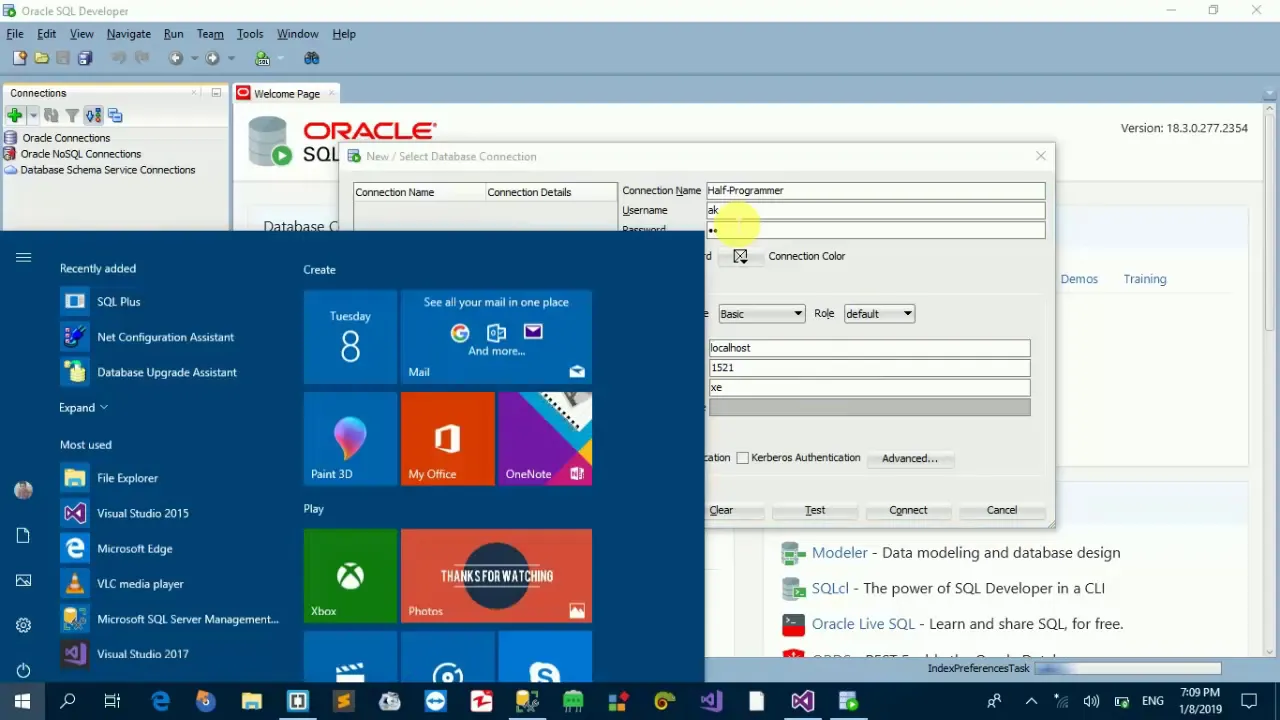This screenshot has width=1280, height=720.
Task: Click Schema Browser icon in Connections panel
Action: pos(93,116)
